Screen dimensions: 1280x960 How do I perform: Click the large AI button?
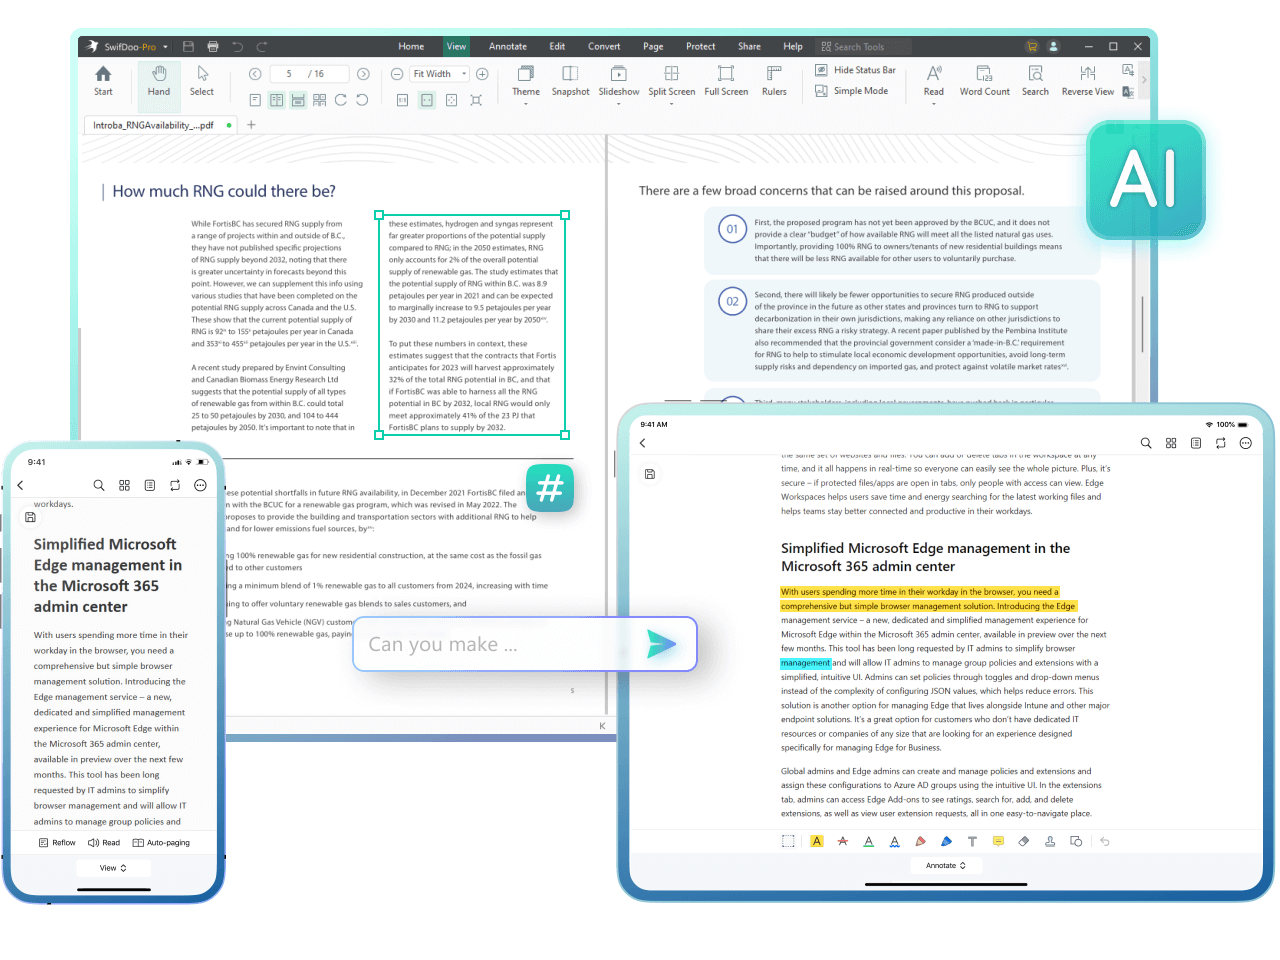(x=1145, y=180)
